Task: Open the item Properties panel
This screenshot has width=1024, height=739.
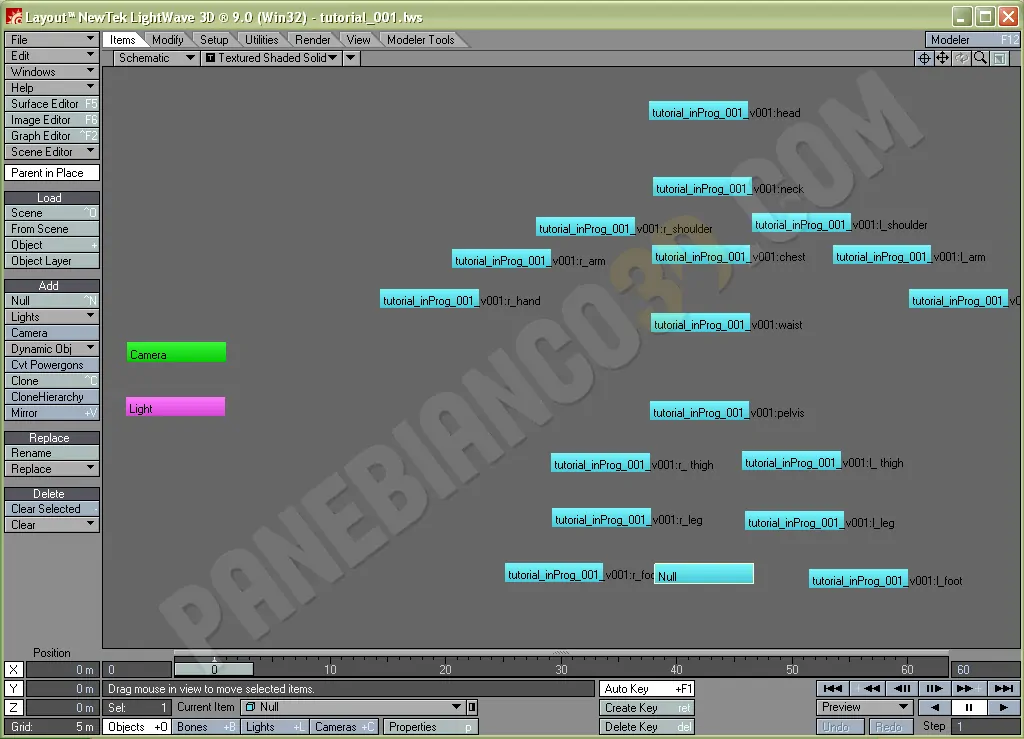Action: click(430, 727)
